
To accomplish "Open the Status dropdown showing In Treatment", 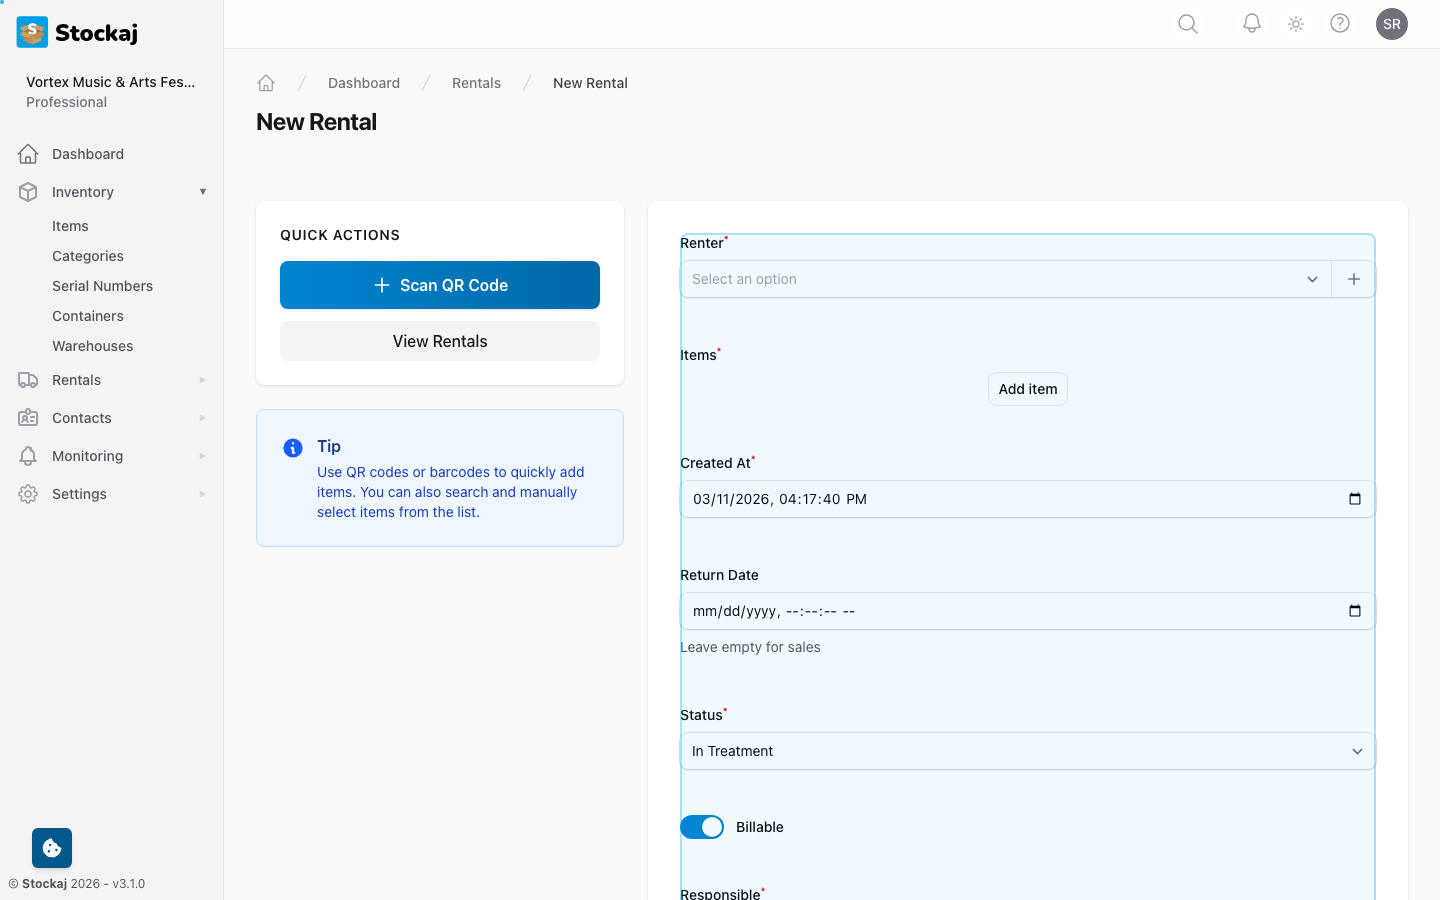I will tap(1027, 751).
